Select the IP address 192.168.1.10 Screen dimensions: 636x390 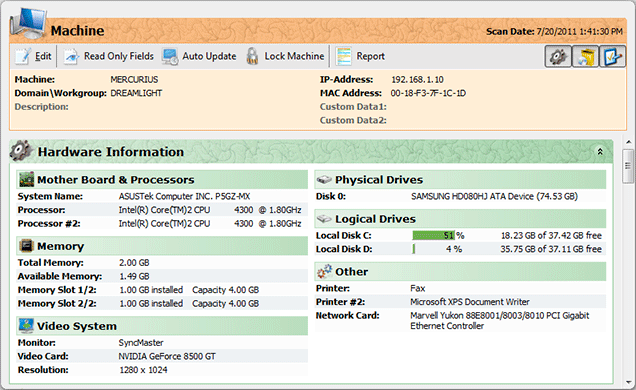417,79
